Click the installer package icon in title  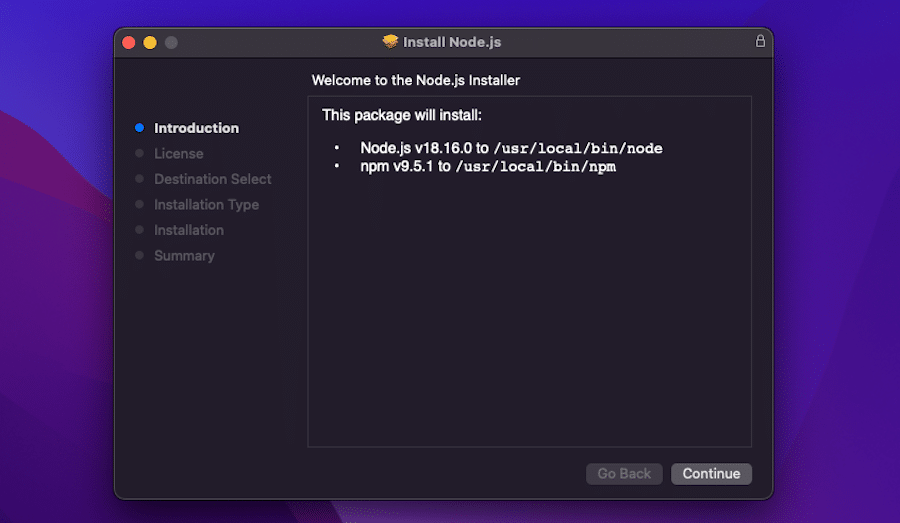(390, 41)
